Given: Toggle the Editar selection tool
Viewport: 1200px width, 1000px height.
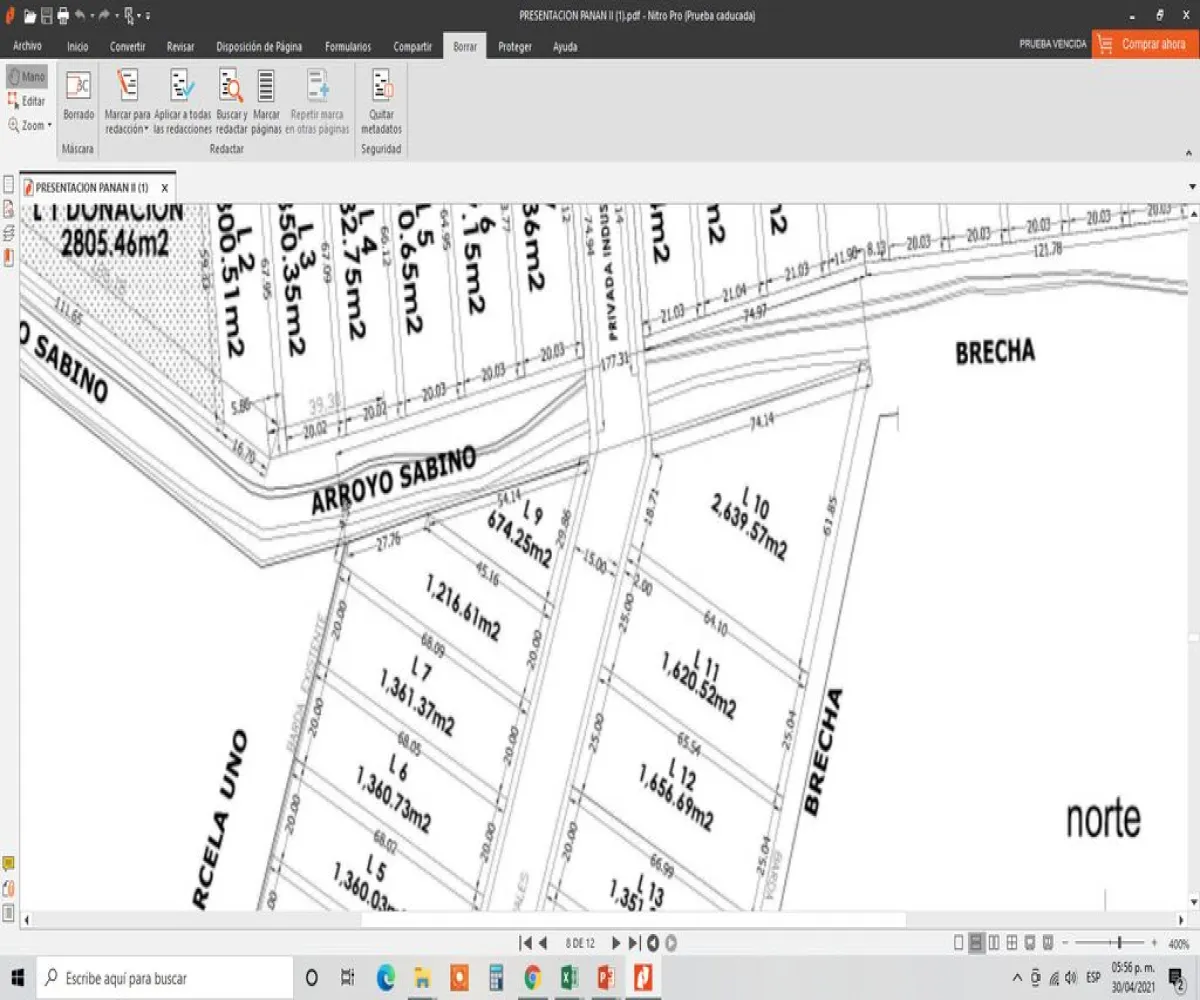Looking at the screenshot, I should 26,101.
